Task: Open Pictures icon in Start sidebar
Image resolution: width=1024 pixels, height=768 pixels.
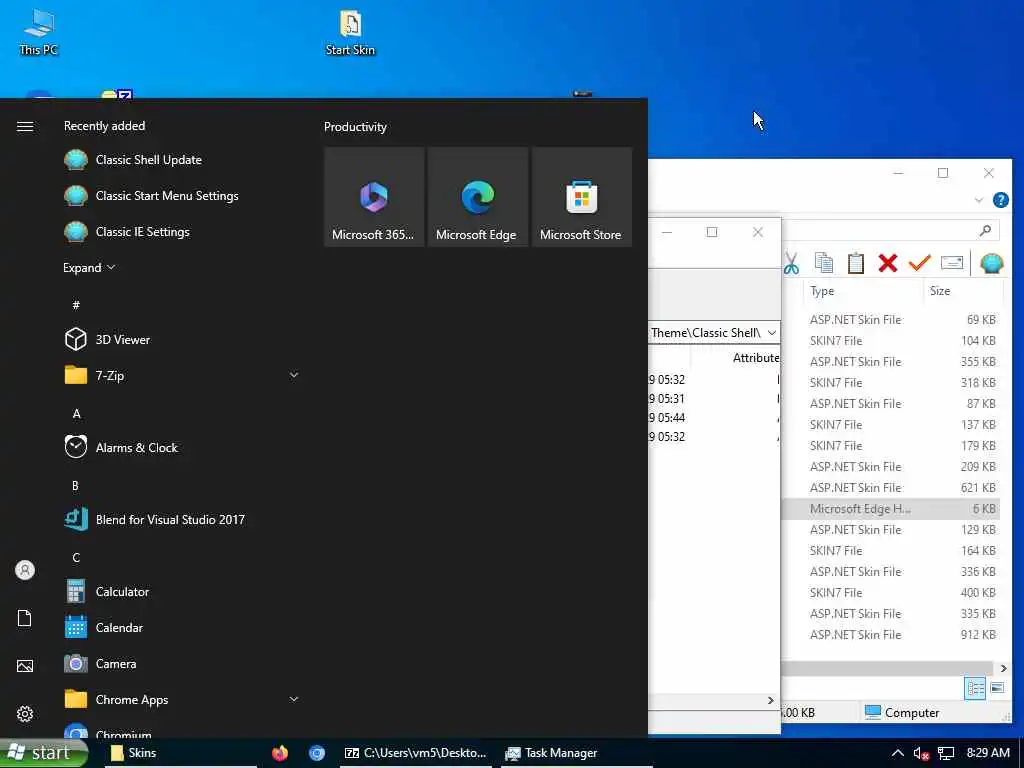Action: click(25, 666)
